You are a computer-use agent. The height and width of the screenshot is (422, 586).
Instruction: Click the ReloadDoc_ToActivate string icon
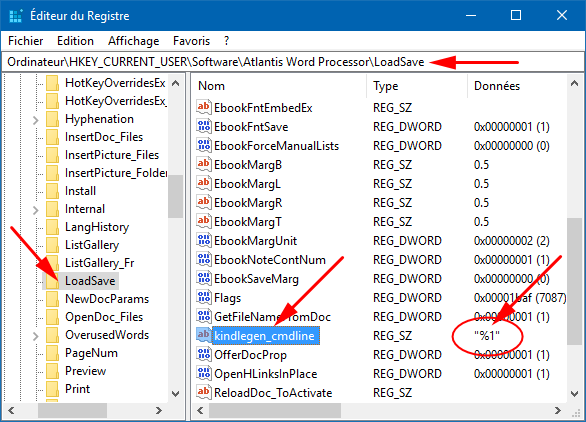click(203, 392)
